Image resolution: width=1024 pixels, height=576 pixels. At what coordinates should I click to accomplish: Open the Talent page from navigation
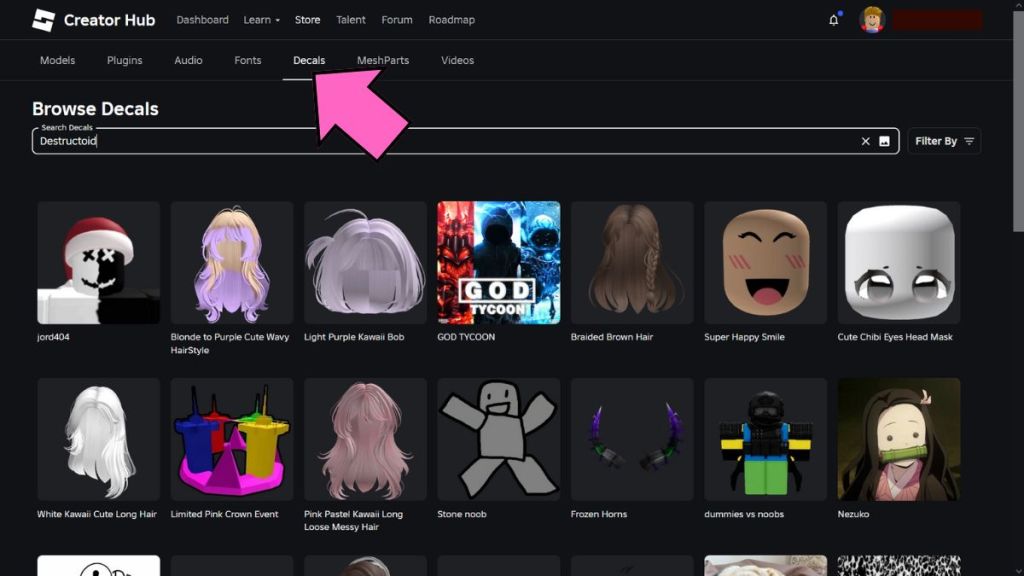[351, 19]
